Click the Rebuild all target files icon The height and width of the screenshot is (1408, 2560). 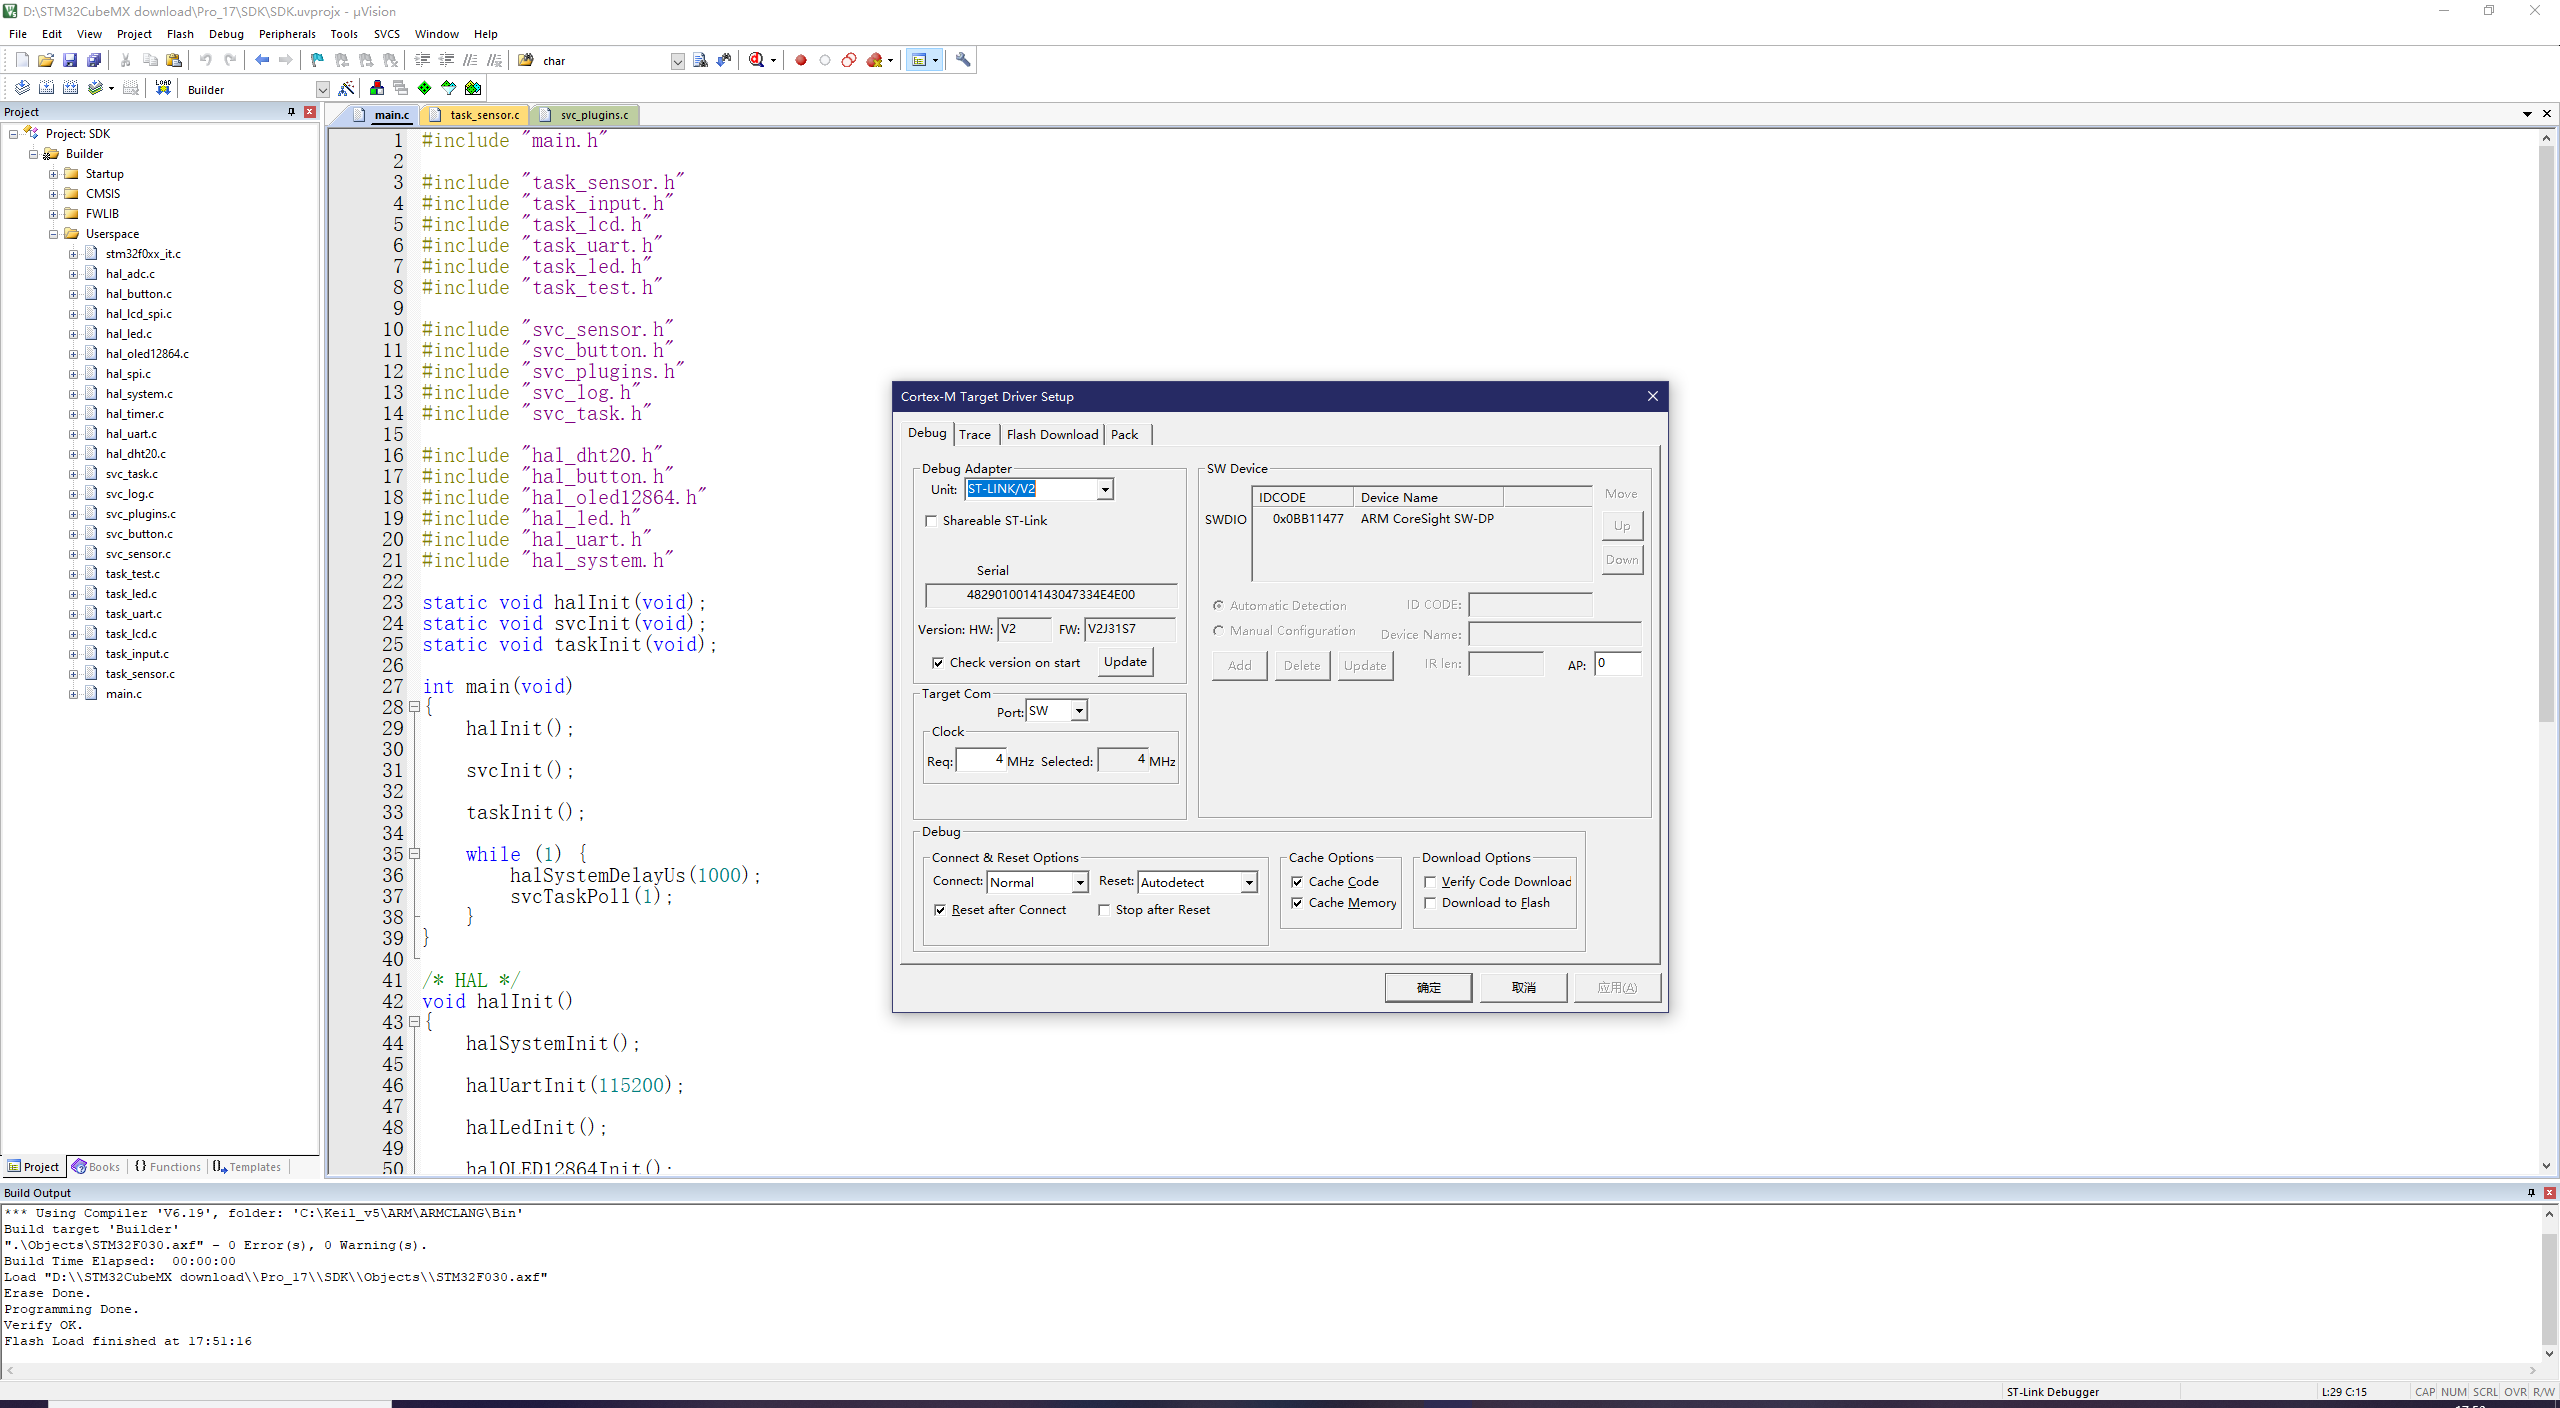click(x=70, y=88)
